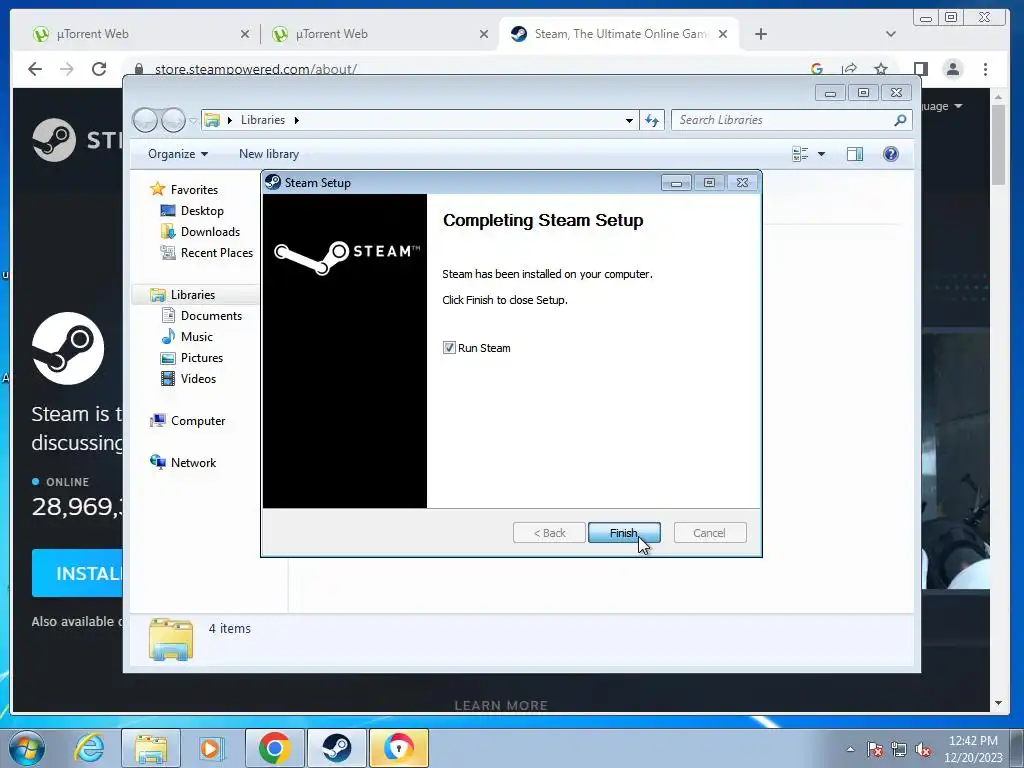Expand arrow after Libraries in address bar
Viewport: 1024px width, 768px height.
(296, 120)
